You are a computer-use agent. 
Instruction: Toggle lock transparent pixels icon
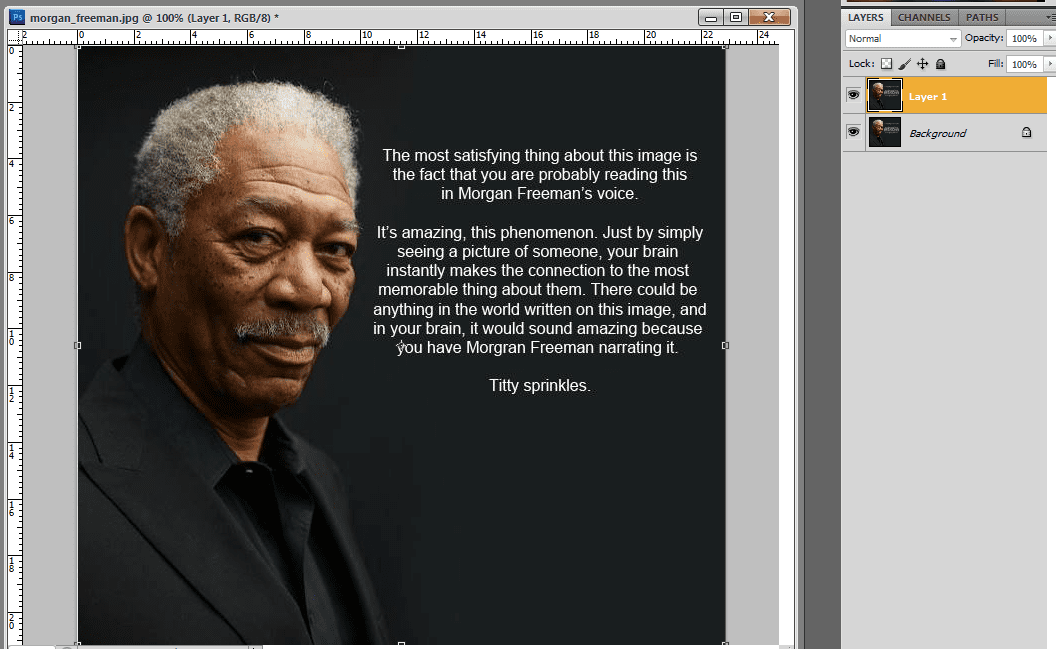click(886, 64)
